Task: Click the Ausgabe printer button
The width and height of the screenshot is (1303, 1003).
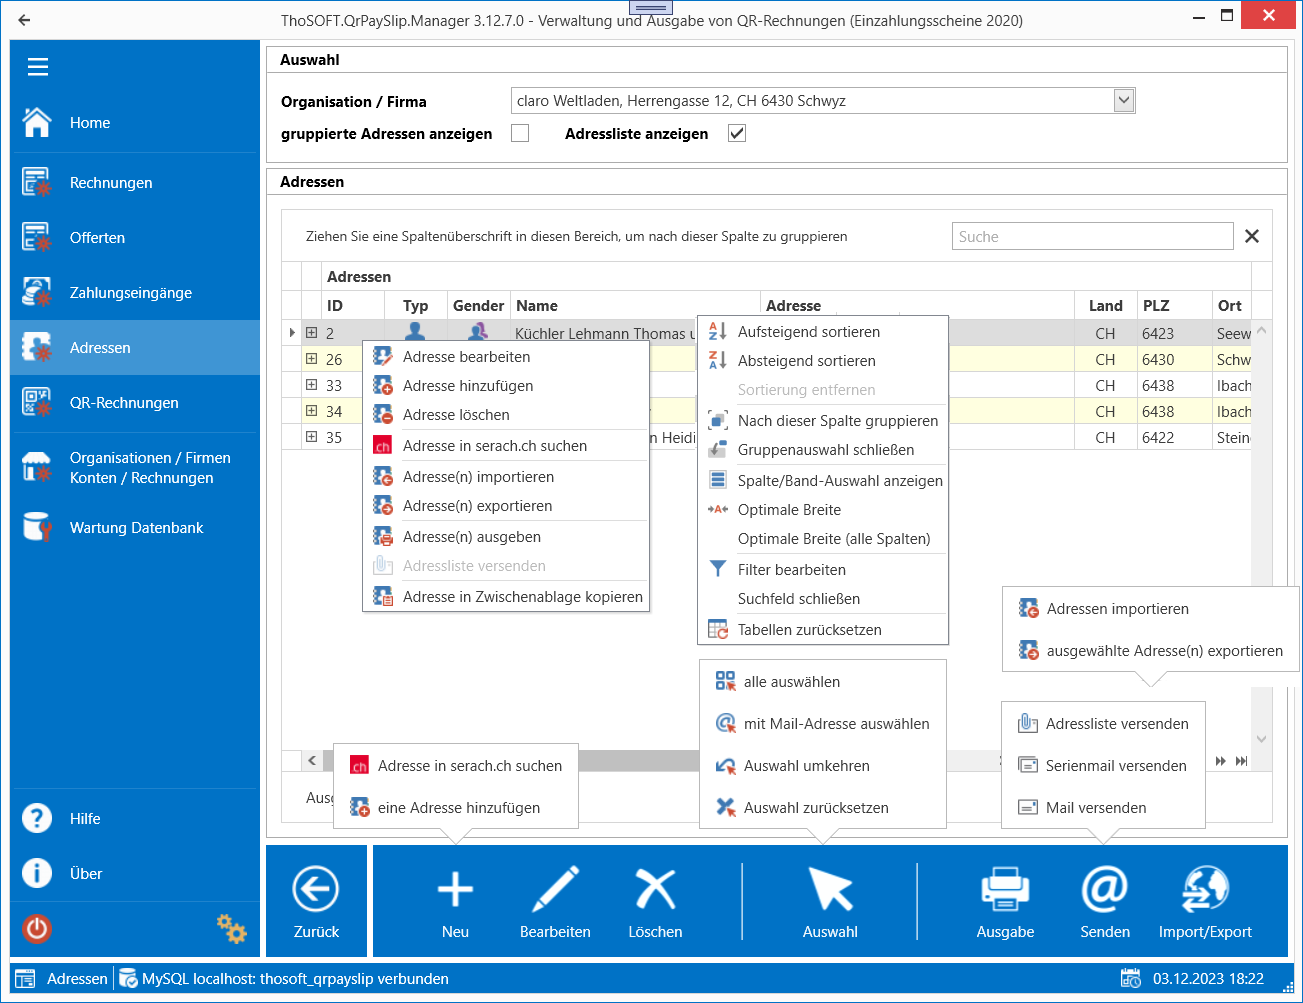Action: tap(1005, 901)
